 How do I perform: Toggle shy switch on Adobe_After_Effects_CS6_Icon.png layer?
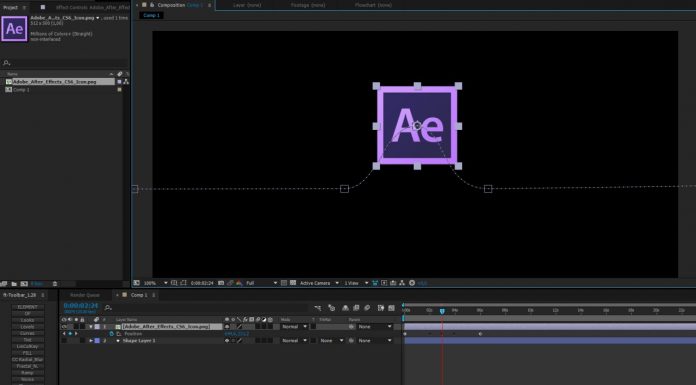click(227, 326)
